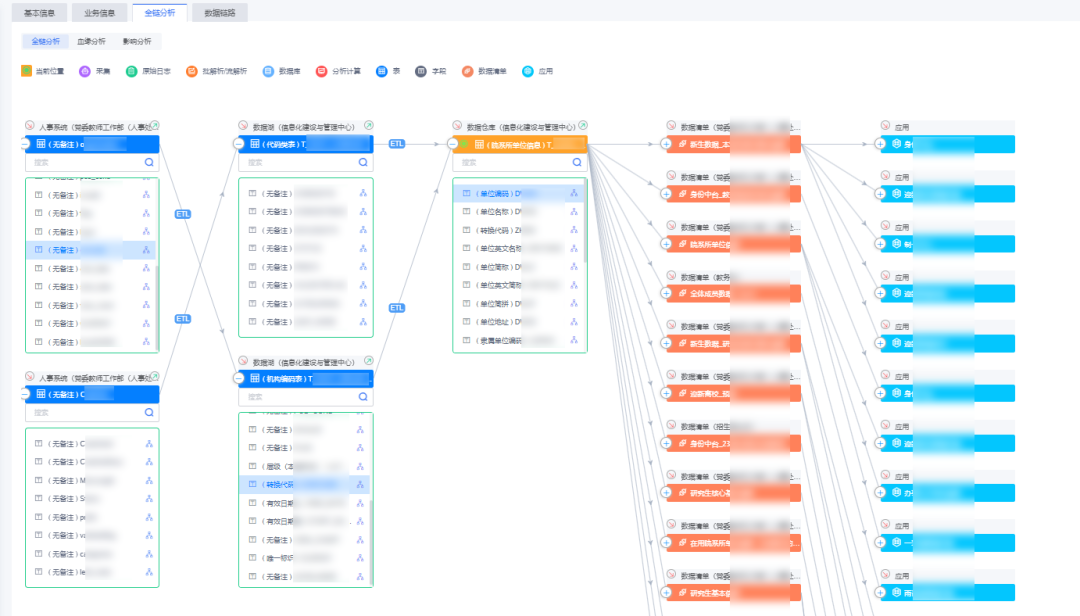Click search magnifier in 代码类表 node

coord(363,161)
